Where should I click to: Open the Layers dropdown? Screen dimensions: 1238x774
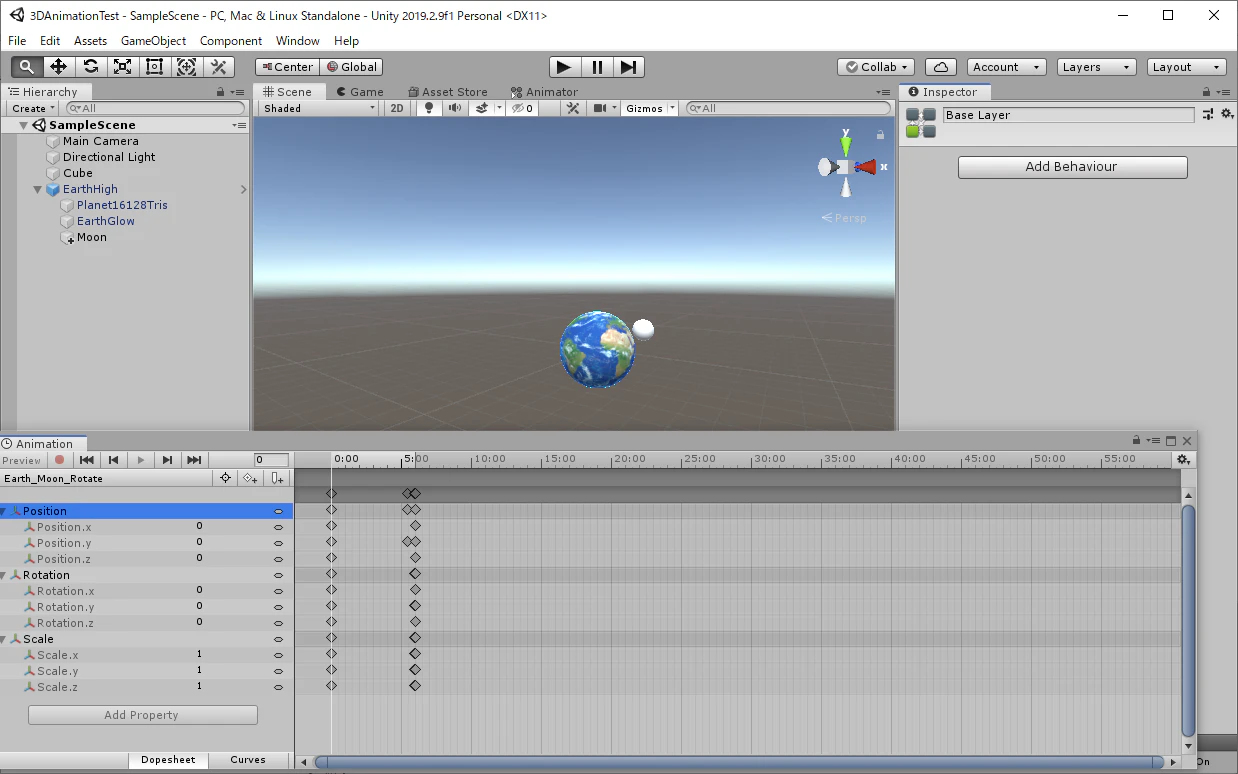coord(1097,67)
